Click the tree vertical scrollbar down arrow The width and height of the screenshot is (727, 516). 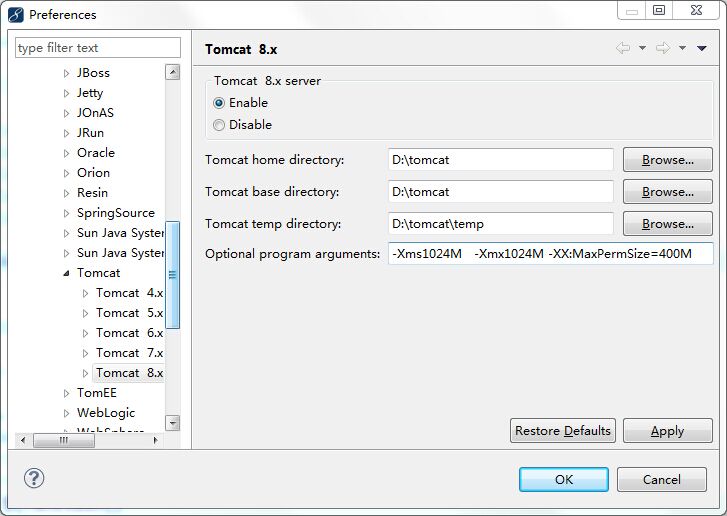click(172, 423)
